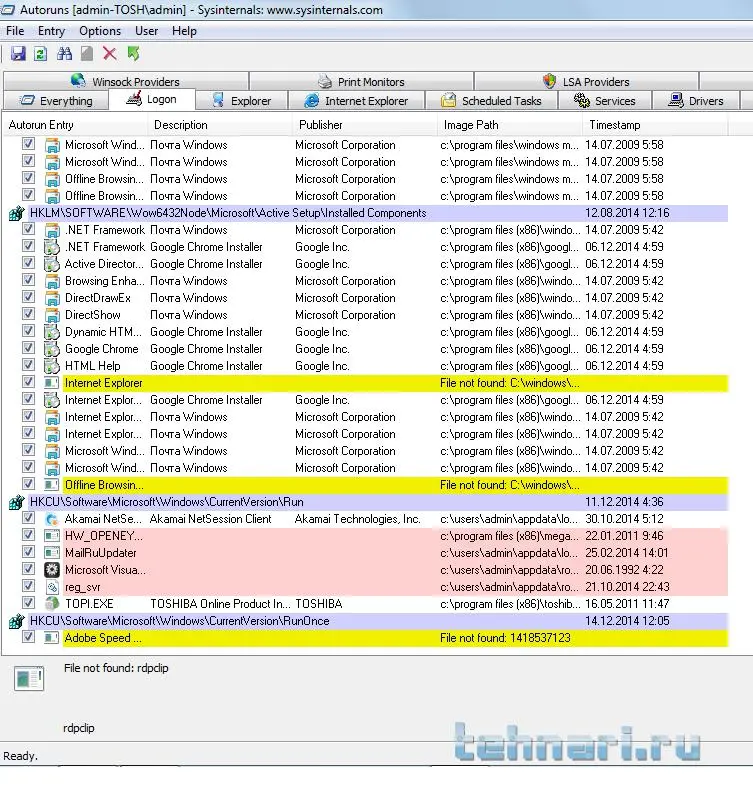Open the Internet Explorer tab
The width and height of the screenshot is (753, 793).
tap(357, 101)
